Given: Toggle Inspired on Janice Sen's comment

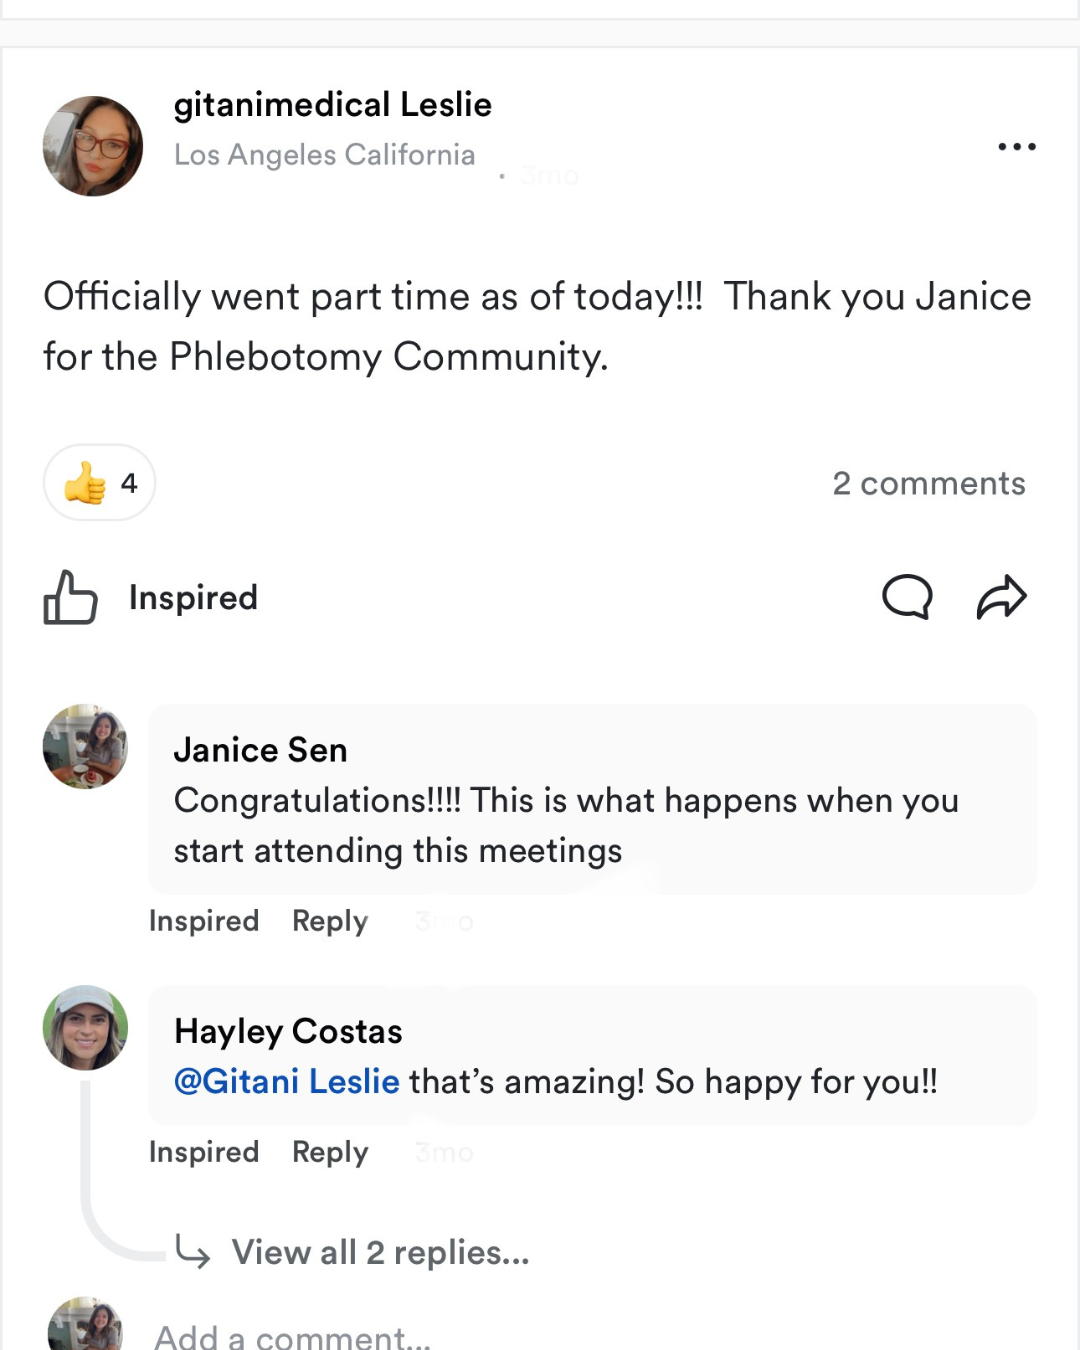Looking at the screenshot, I should (204, 921).
